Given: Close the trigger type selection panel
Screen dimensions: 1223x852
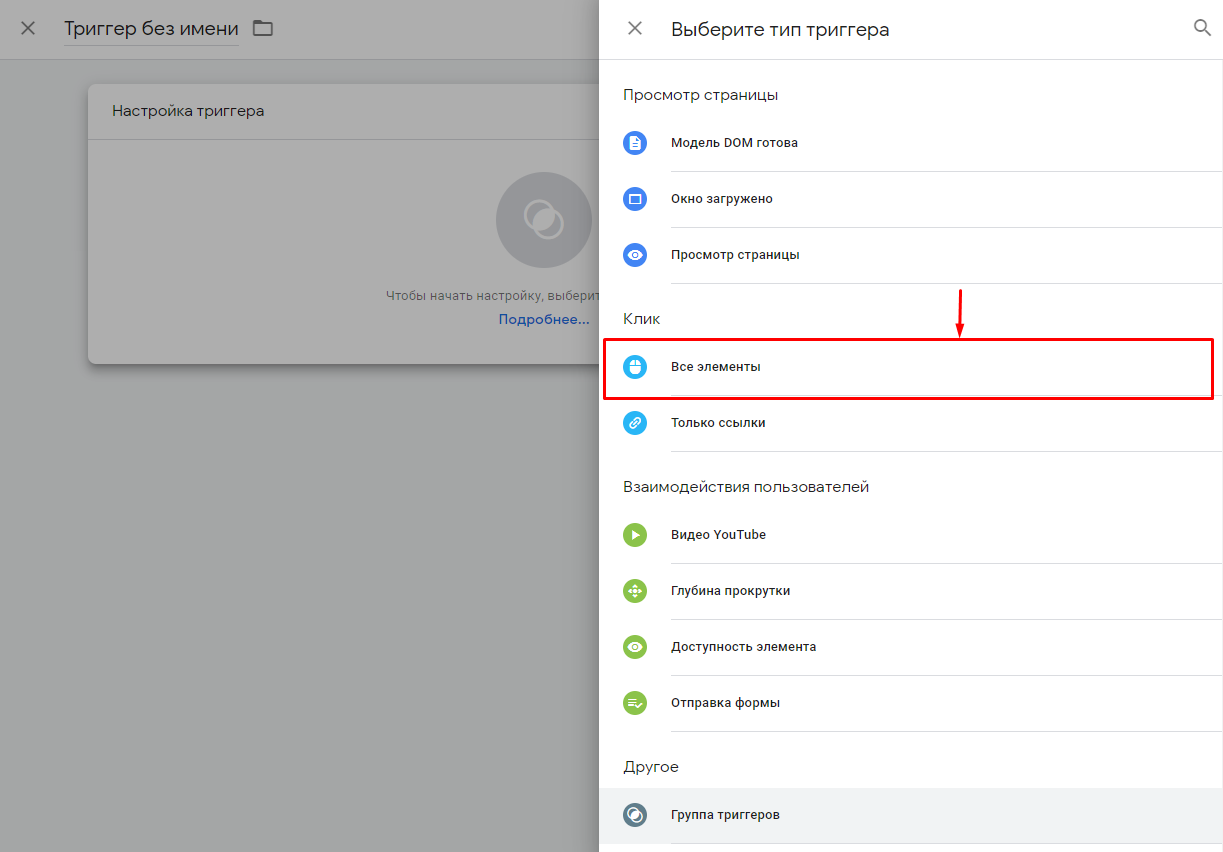Looking at the screenshot, I should pyautogui.click(x=635, y=28).
